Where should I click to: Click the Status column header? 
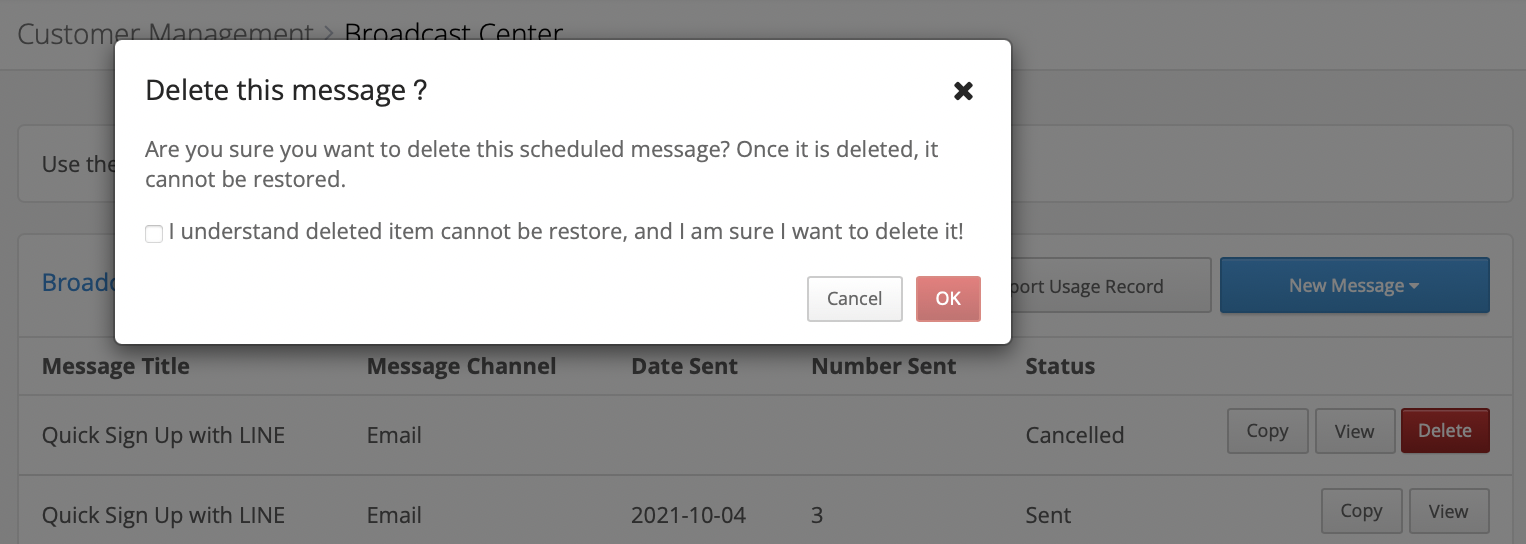pyautogui.click(x=1060, y=366)
